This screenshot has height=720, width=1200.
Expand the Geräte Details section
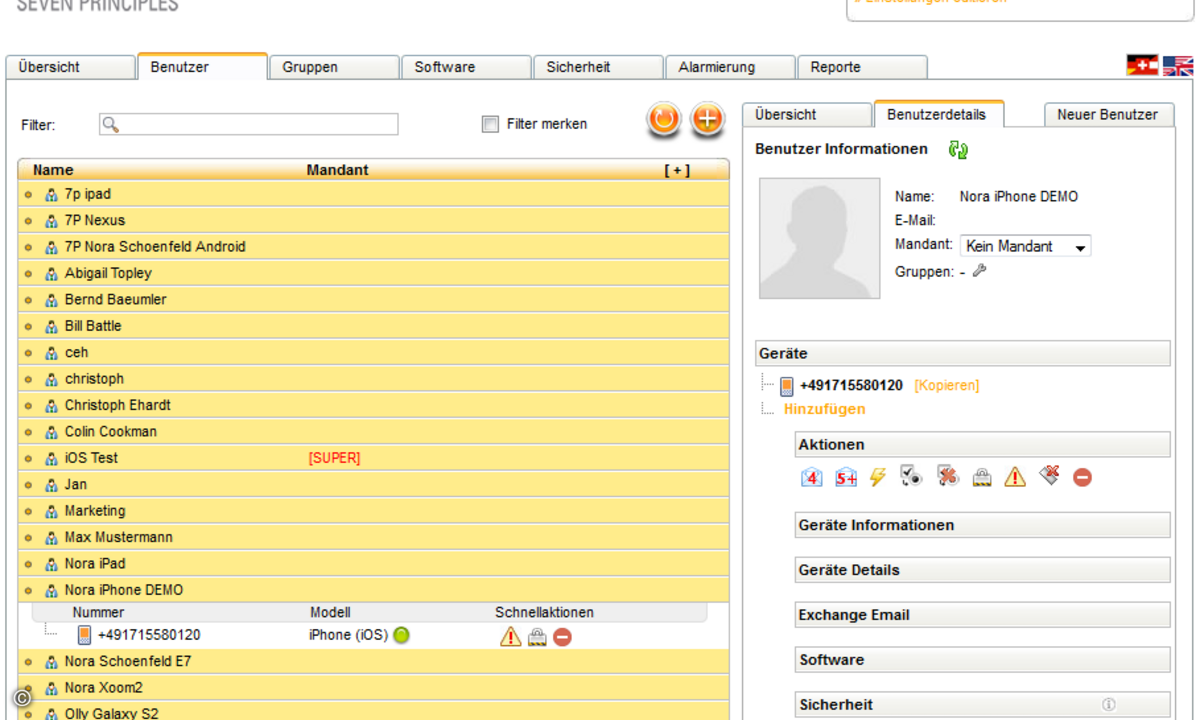coord(982,570)
